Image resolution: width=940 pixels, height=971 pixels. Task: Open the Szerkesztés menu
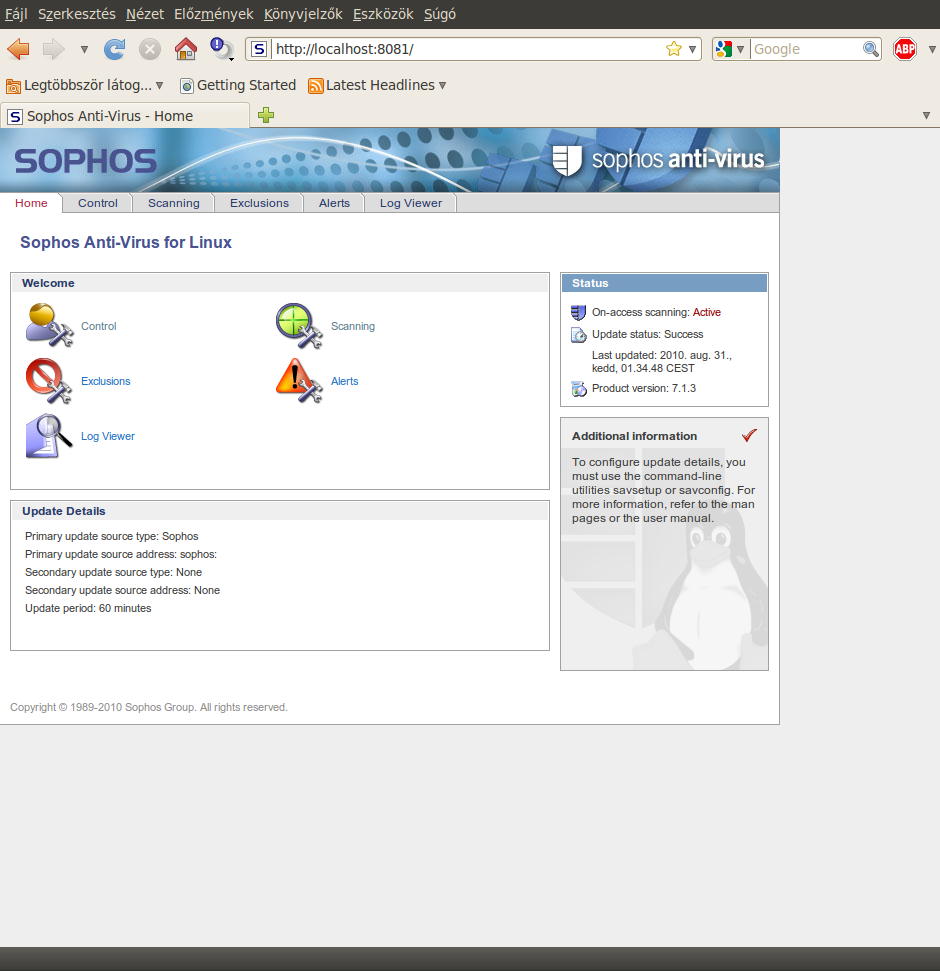click(77, 14)
